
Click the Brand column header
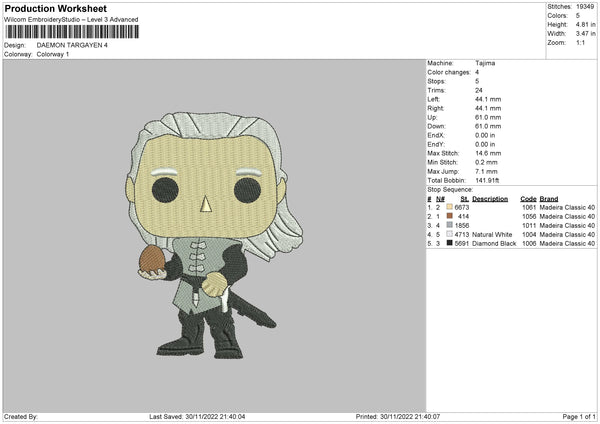pos(549,199)
